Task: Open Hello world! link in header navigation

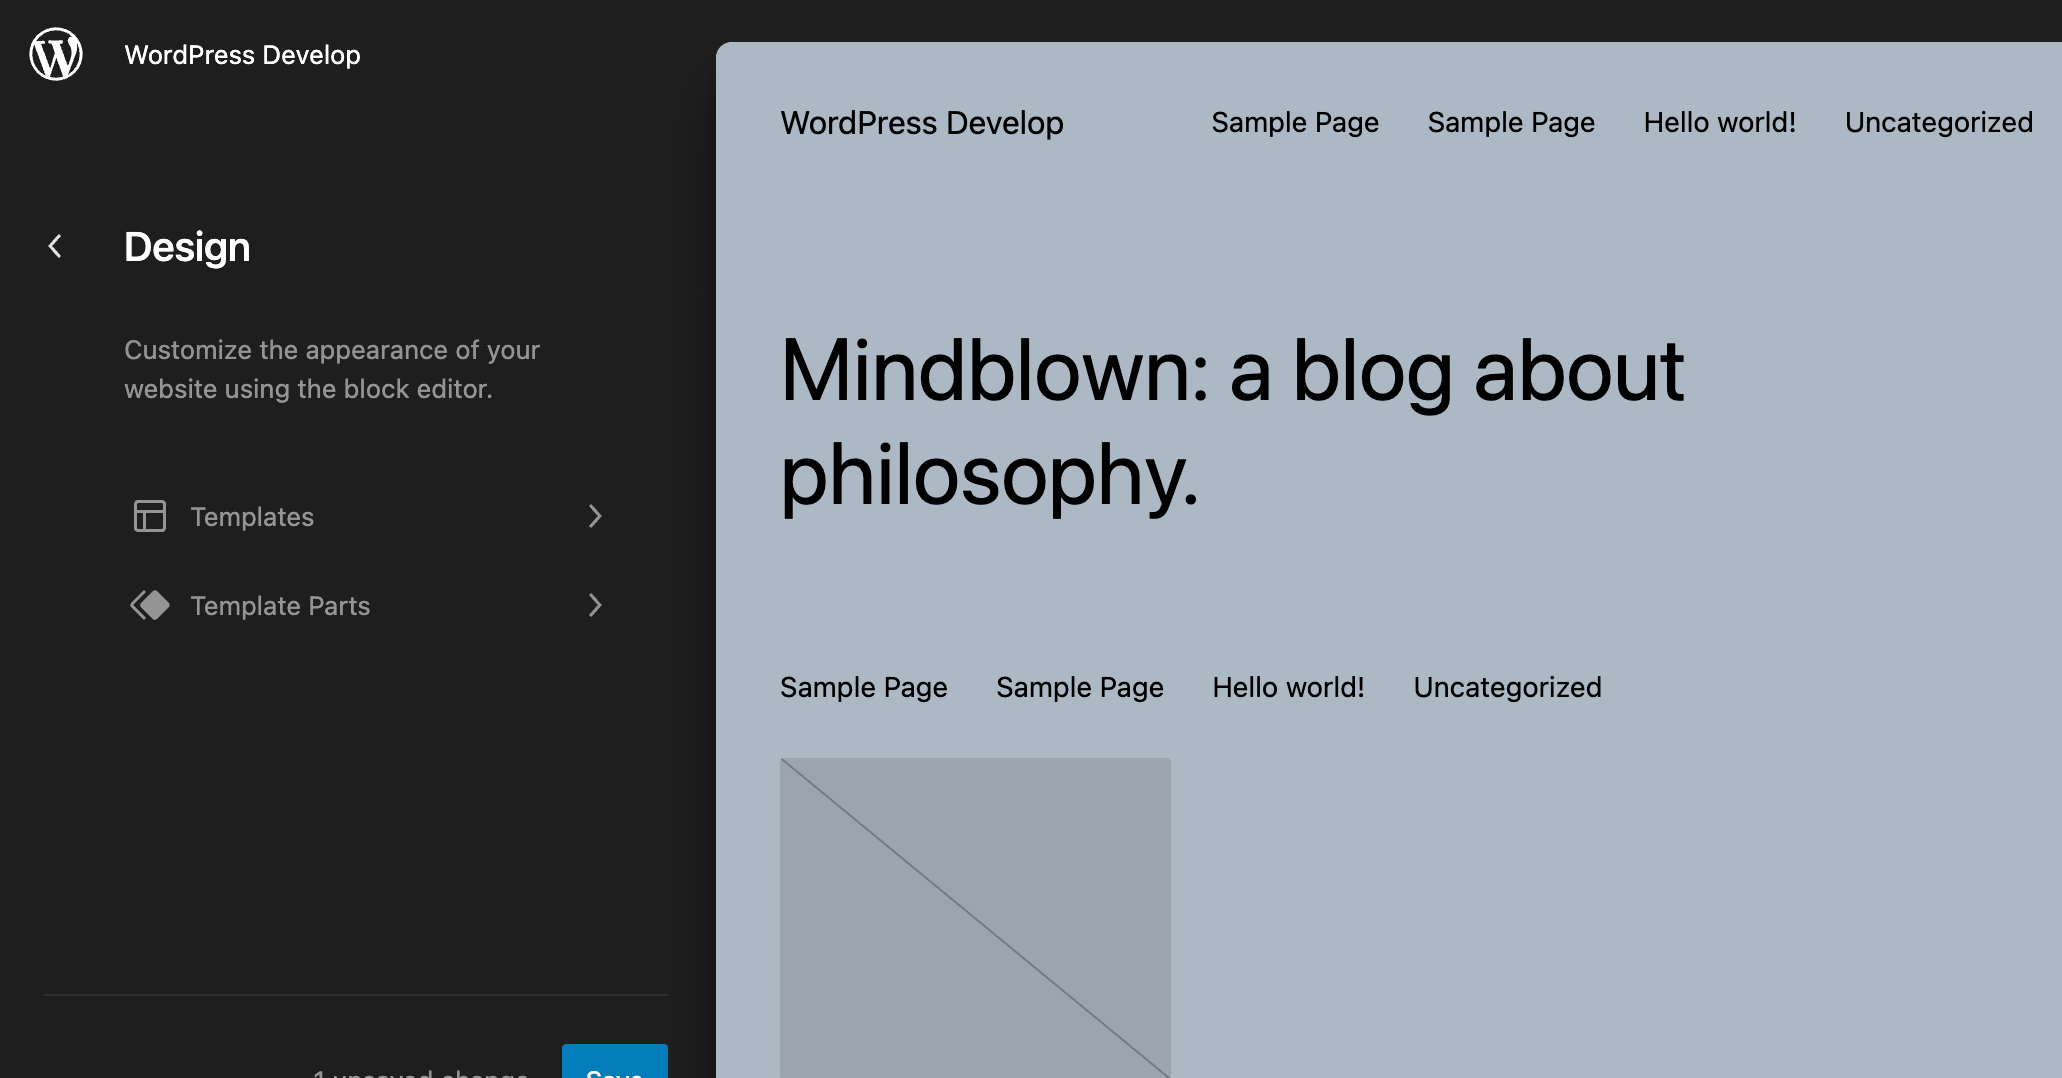Action: [x=1720, y=122]
